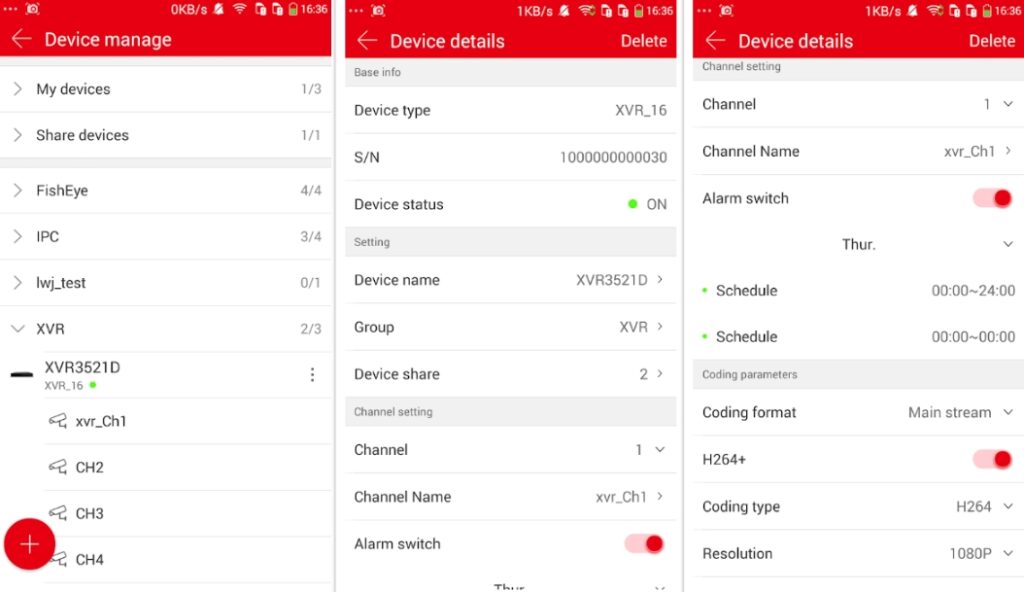Open the Device share setting row
The image size is (1024, 592).
tap(510, 374)
